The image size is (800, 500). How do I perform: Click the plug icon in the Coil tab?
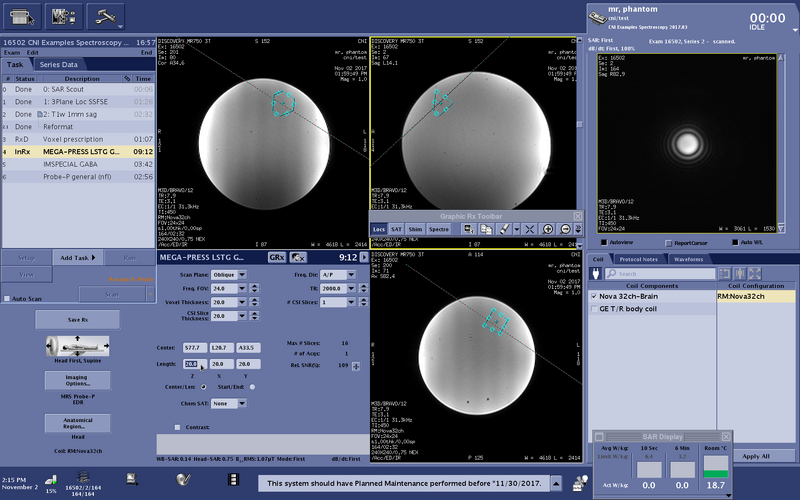(595, 274)
